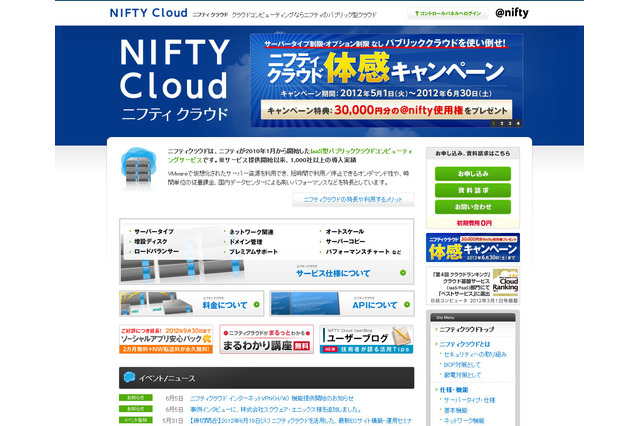This screenshot has height=426, width=640.
Task: Open 5月31日 ECサイト seminar news item
Action: click(x=301, y=421)
